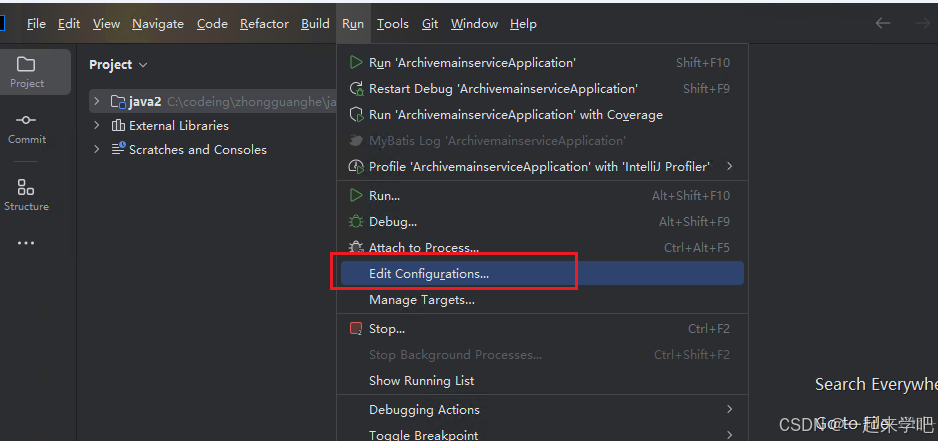Select the java2 project row
This screenshot has height=441, width=938.
[x=213, y=102]
